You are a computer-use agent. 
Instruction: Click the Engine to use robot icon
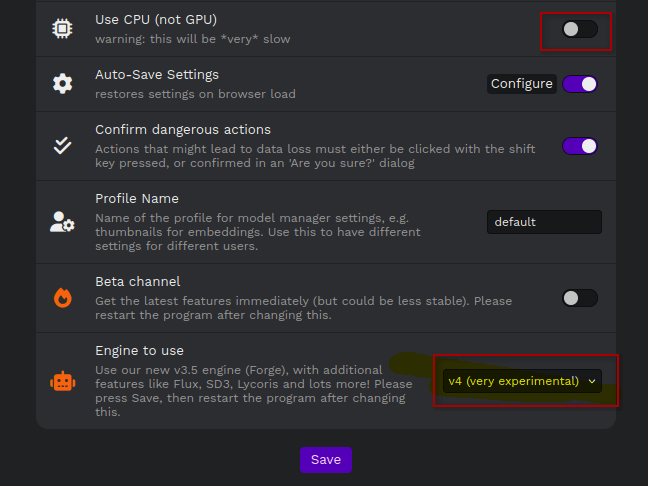click(x=62, y=381)
